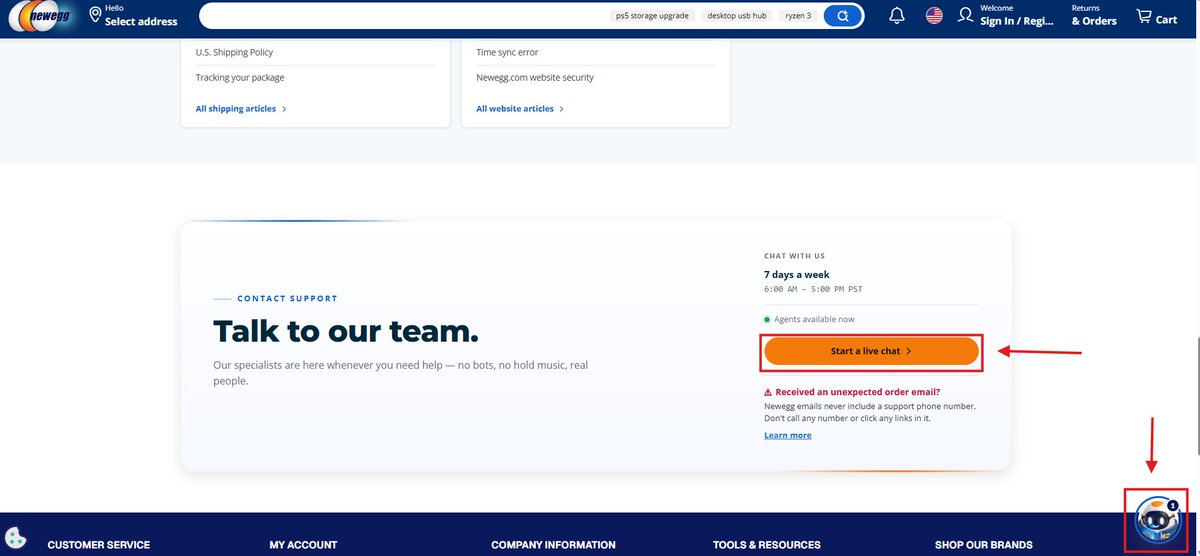Click 'Talk to our team.' heading

click(346, 331)
